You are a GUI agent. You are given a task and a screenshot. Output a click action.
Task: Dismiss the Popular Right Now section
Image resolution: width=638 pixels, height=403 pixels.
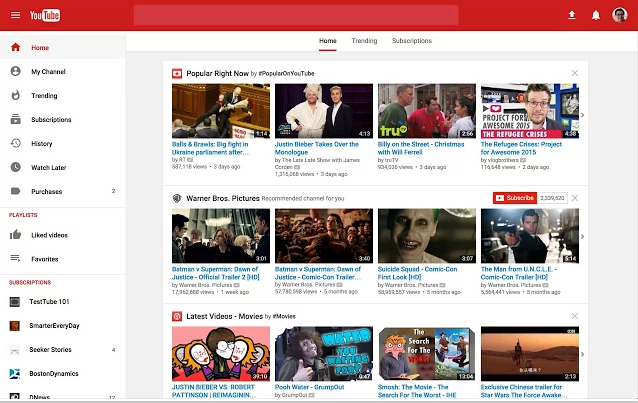[575, 73]
